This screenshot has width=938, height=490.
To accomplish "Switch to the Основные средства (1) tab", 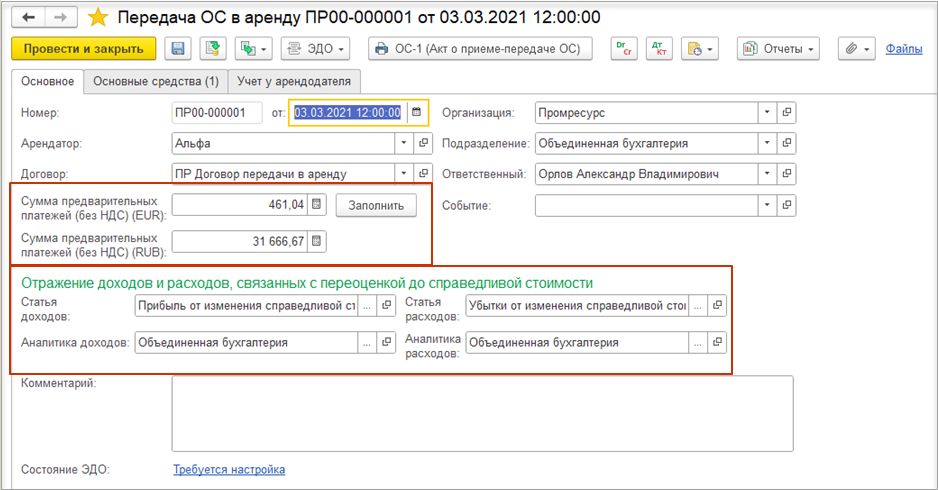I will coord(156,81).
